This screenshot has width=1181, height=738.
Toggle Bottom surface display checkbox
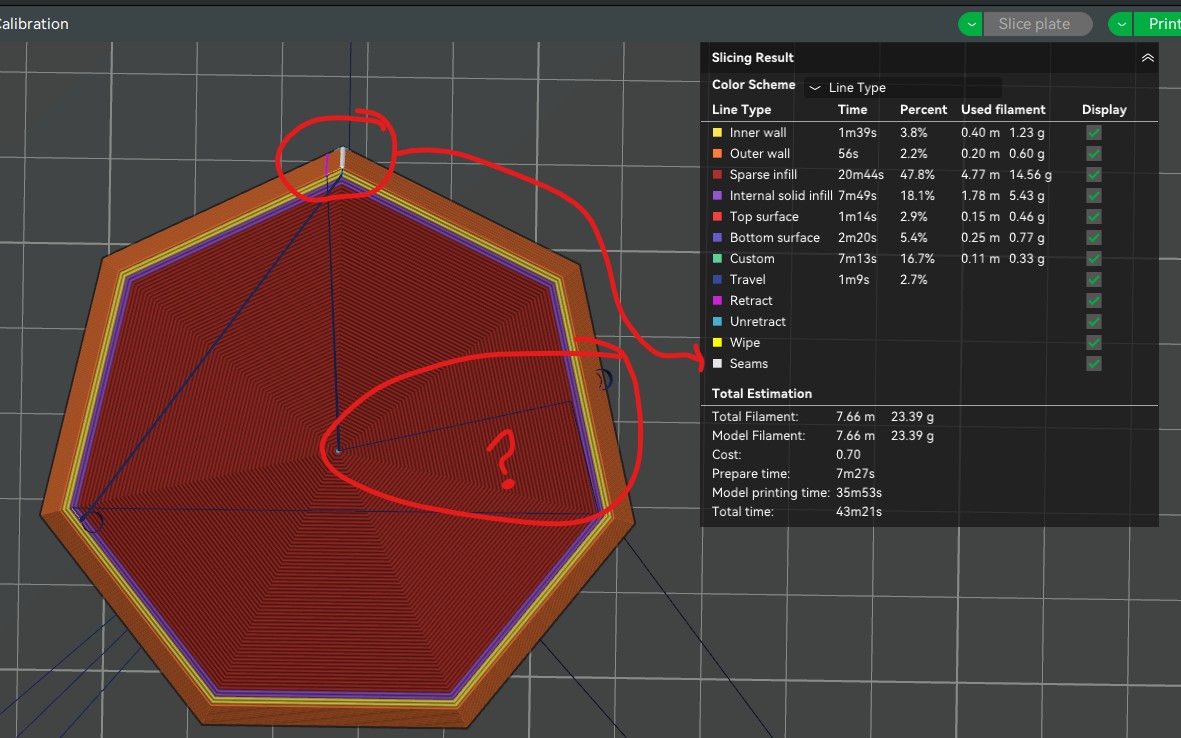click(x=1094, y=237)
